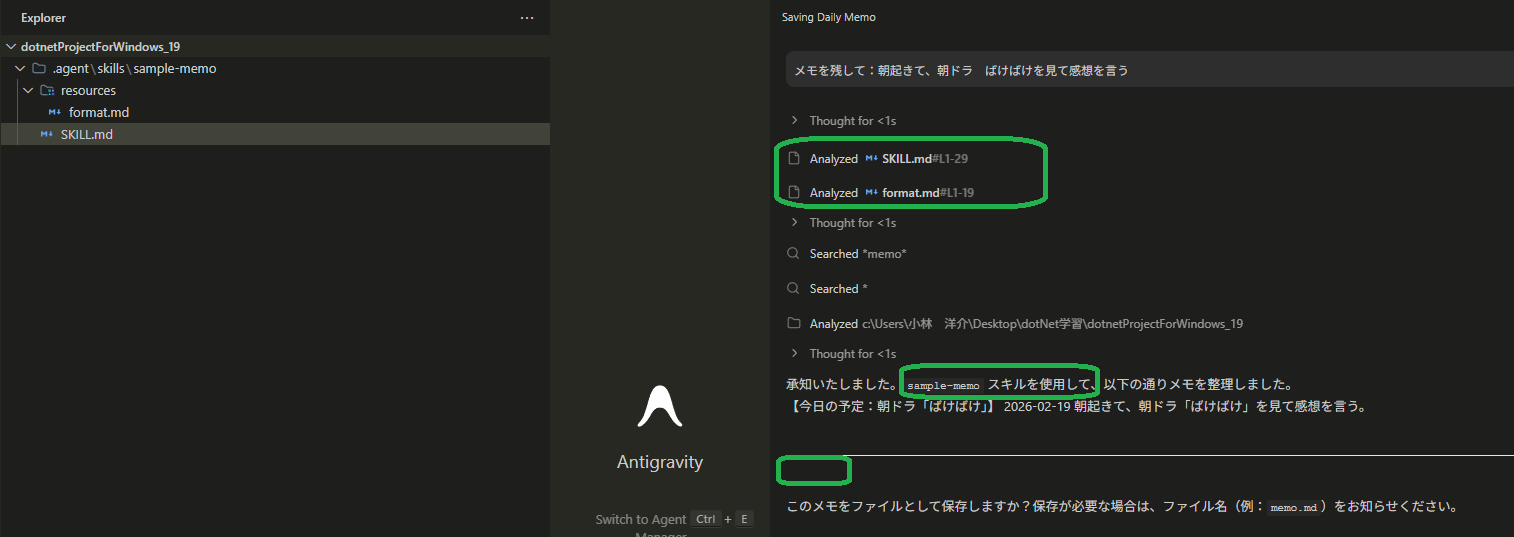Open format.md in the Explorer tree

pyautogui.click(x=99, y=113)
